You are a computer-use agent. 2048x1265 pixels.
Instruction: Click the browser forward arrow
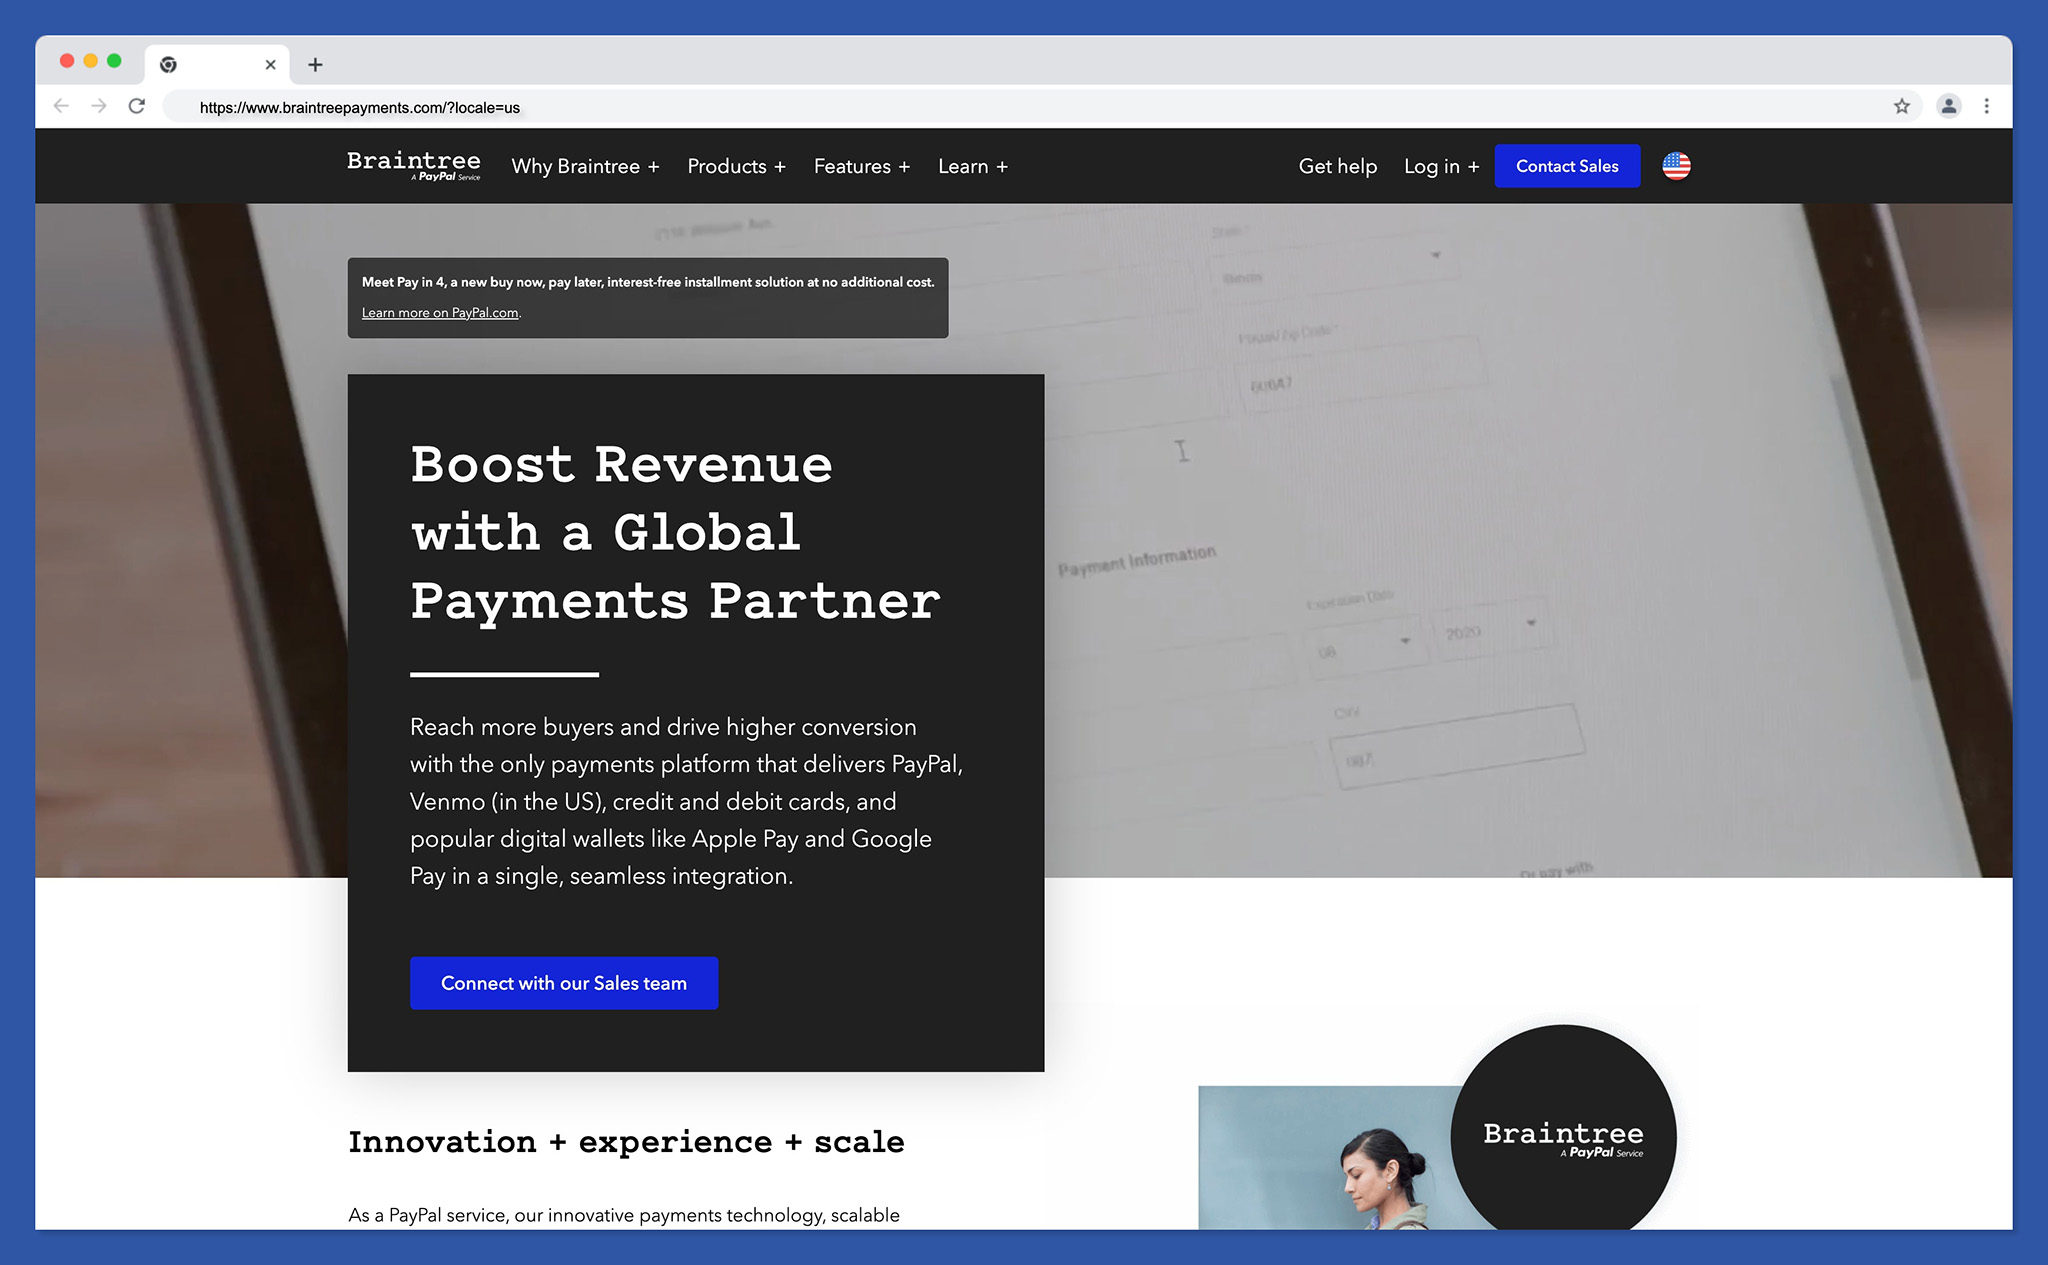99,106
